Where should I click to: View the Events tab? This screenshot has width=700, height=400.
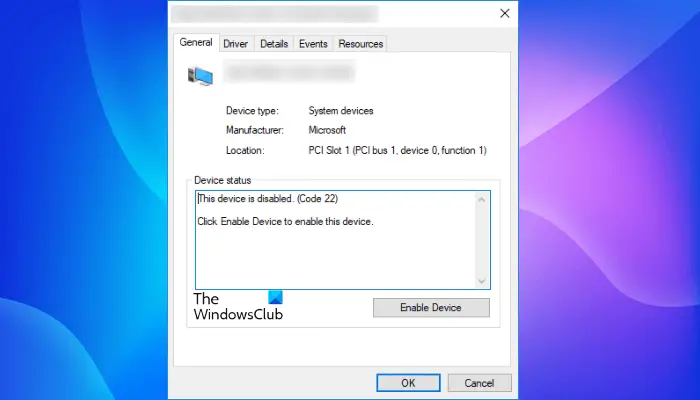[x=313, y=44]
